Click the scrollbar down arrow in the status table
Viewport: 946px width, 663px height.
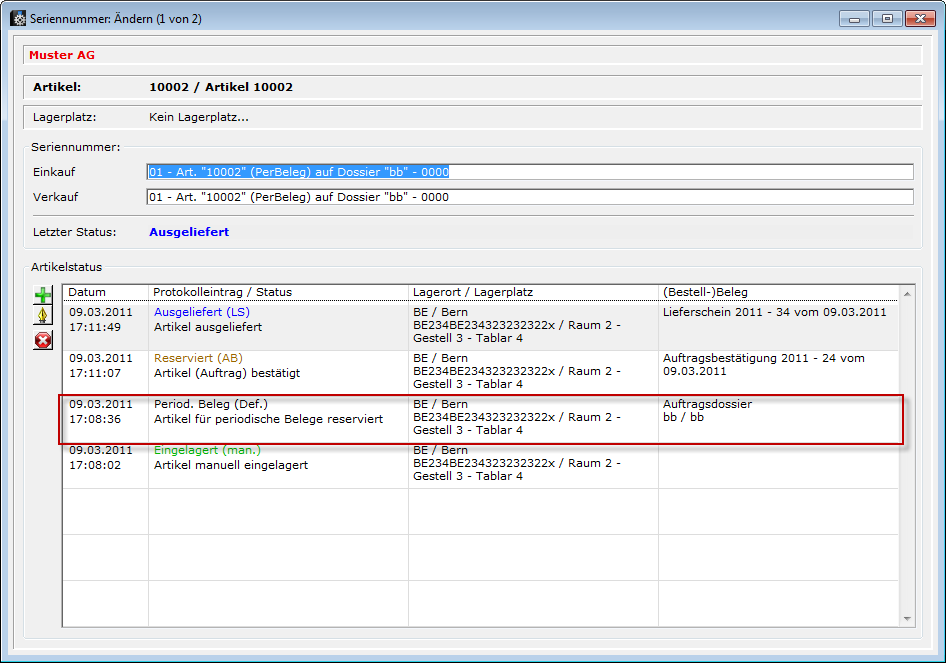tap(907, 619)
